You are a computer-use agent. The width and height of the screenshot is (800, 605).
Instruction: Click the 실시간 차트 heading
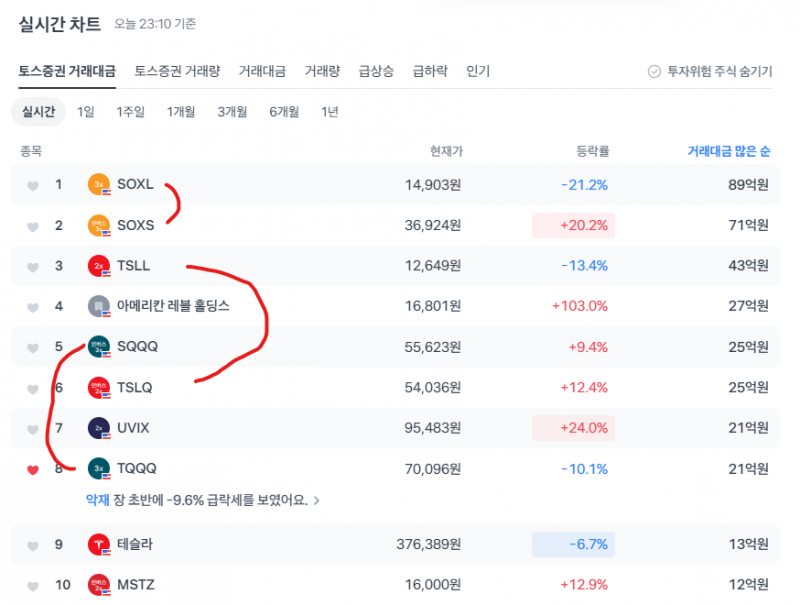(60, 24)
